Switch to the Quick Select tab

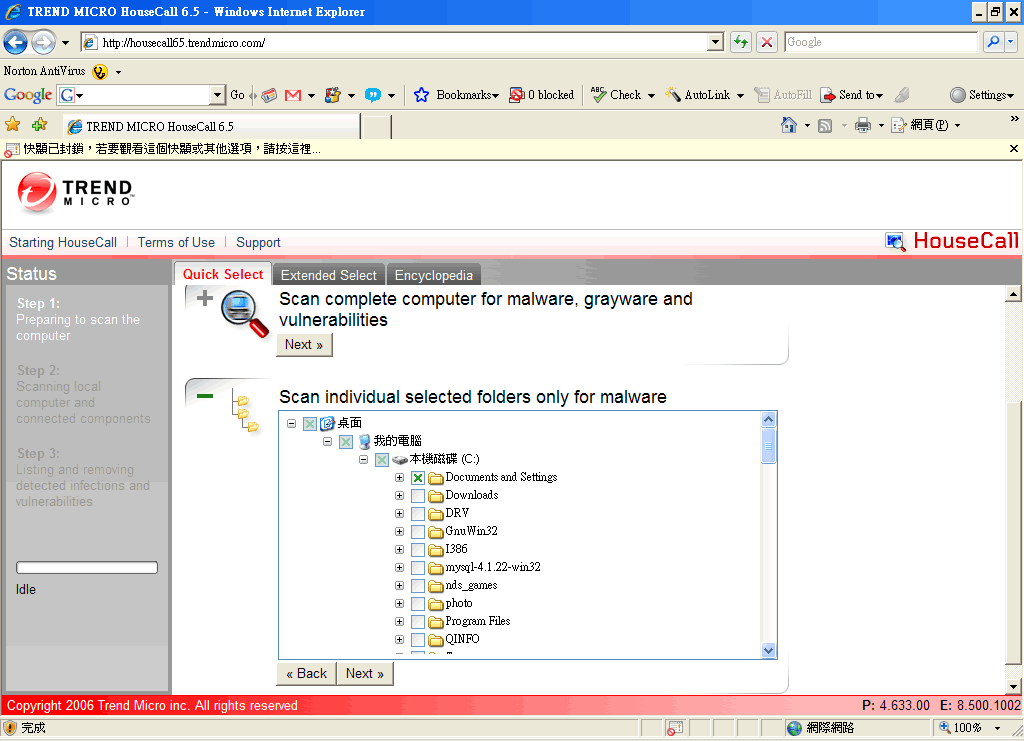[223, 275]
